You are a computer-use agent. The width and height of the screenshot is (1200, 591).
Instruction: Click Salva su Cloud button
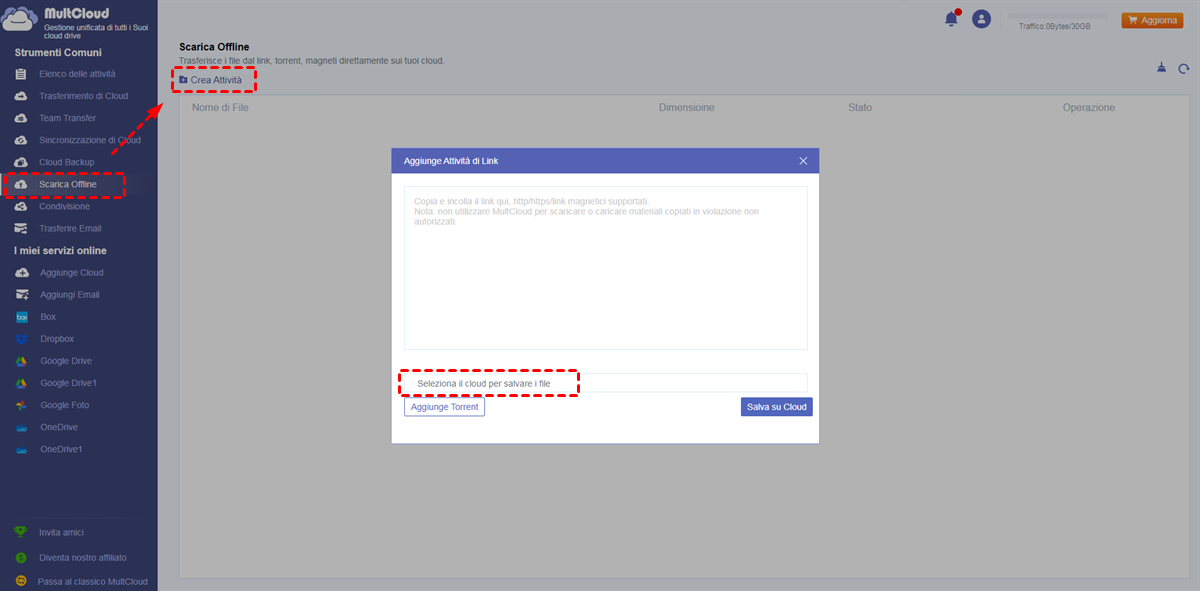tap(776, 407)
